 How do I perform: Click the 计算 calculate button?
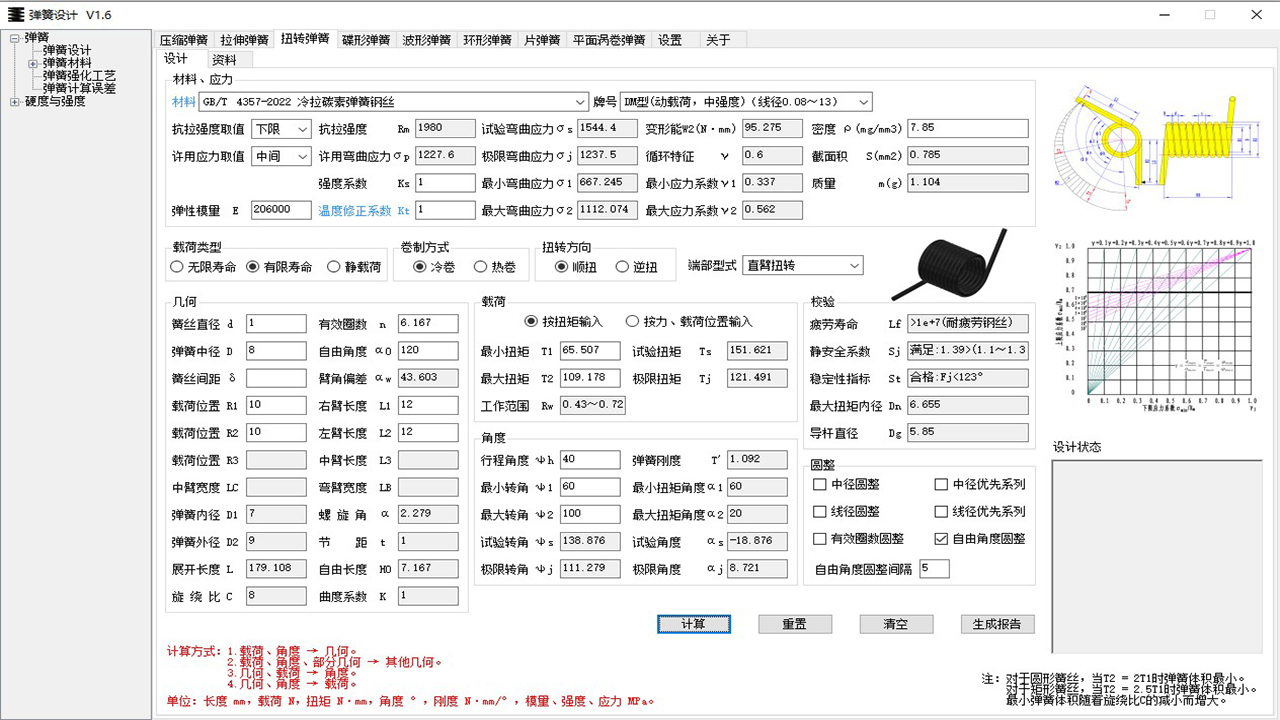pos(694,623)
